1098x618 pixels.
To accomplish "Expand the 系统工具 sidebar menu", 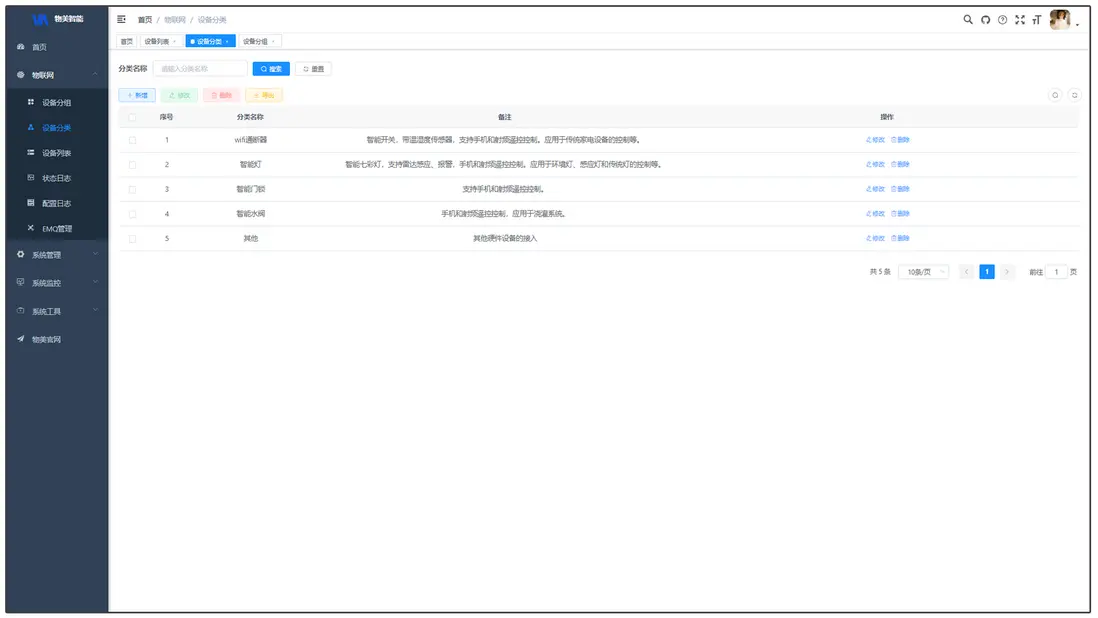I will 57,311.
